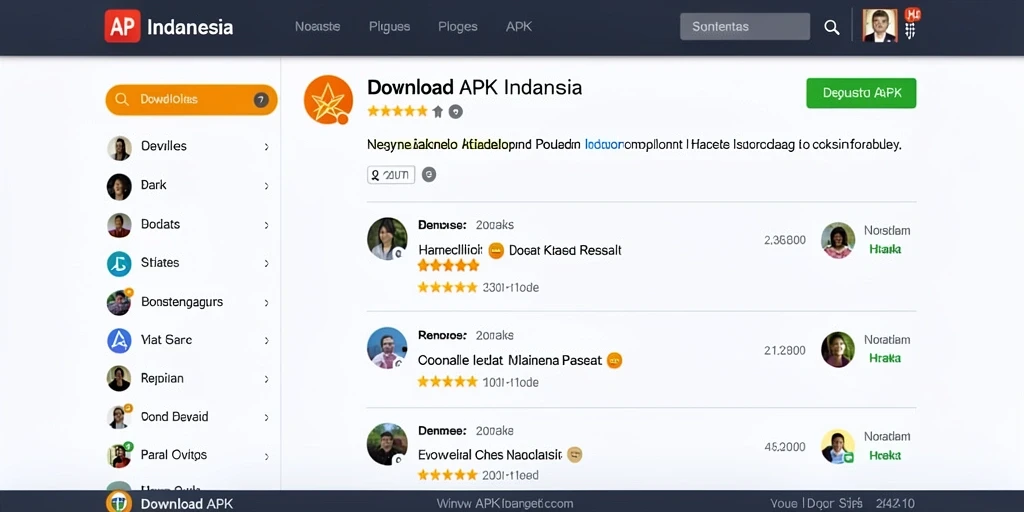Click the search icon in orange Dowdloles bar

(121, 99)
